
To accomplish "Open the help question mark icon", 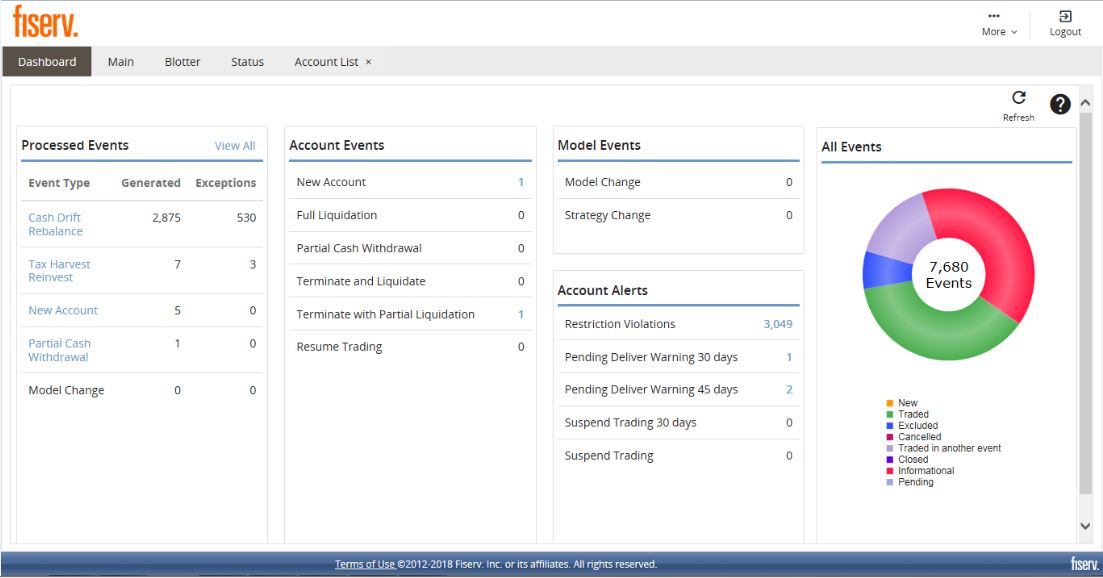I will pyautogui.click(x=1060, y=104).
